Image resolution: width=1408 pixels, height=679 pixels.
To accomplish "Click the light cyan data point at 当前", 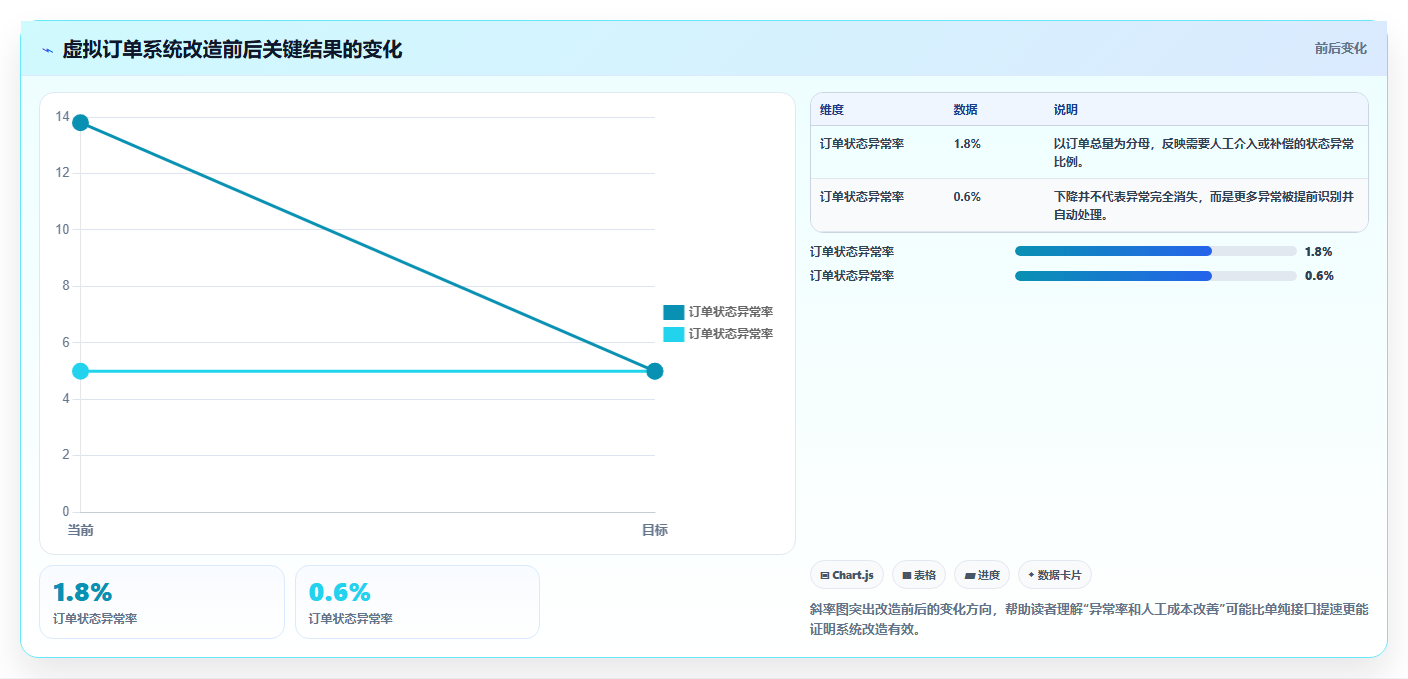I will [80, 371].
